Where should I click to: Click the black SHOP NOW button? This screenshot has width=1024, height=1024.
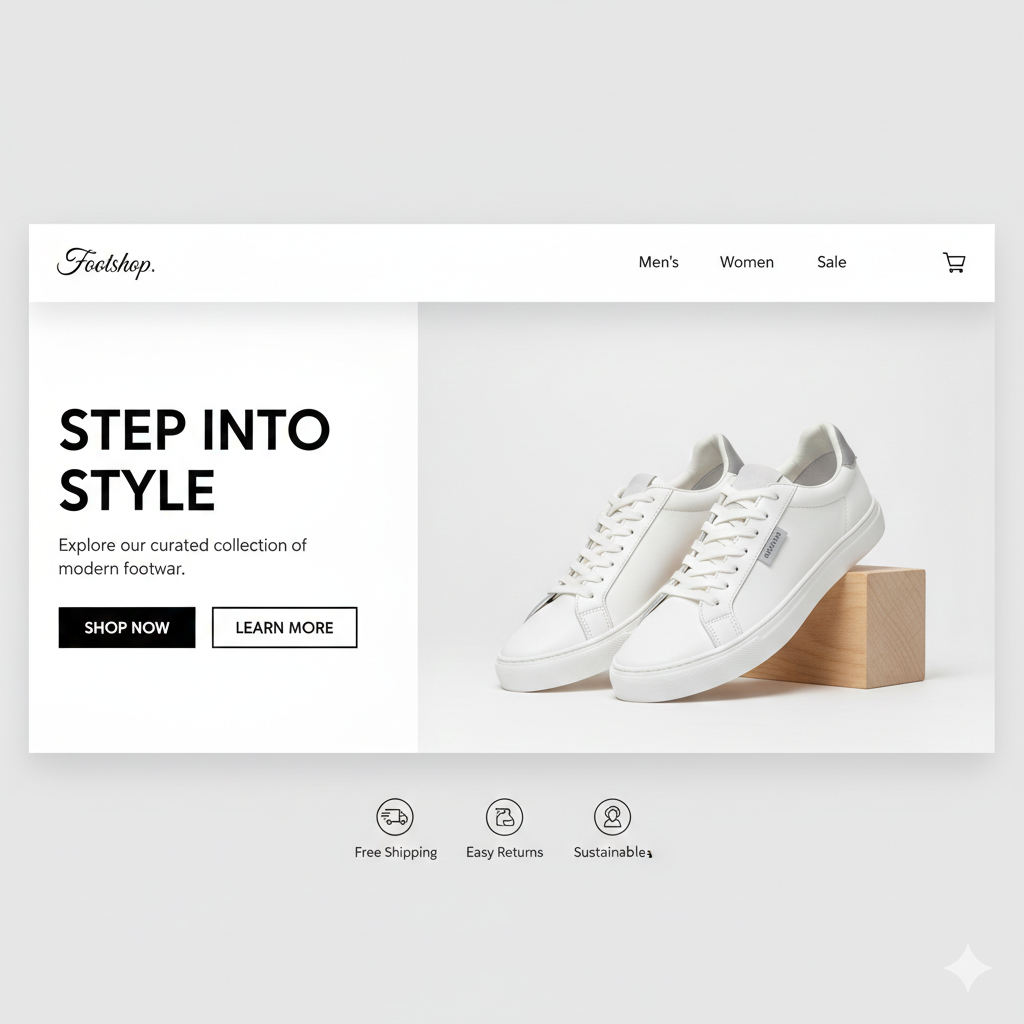(127, 628)
